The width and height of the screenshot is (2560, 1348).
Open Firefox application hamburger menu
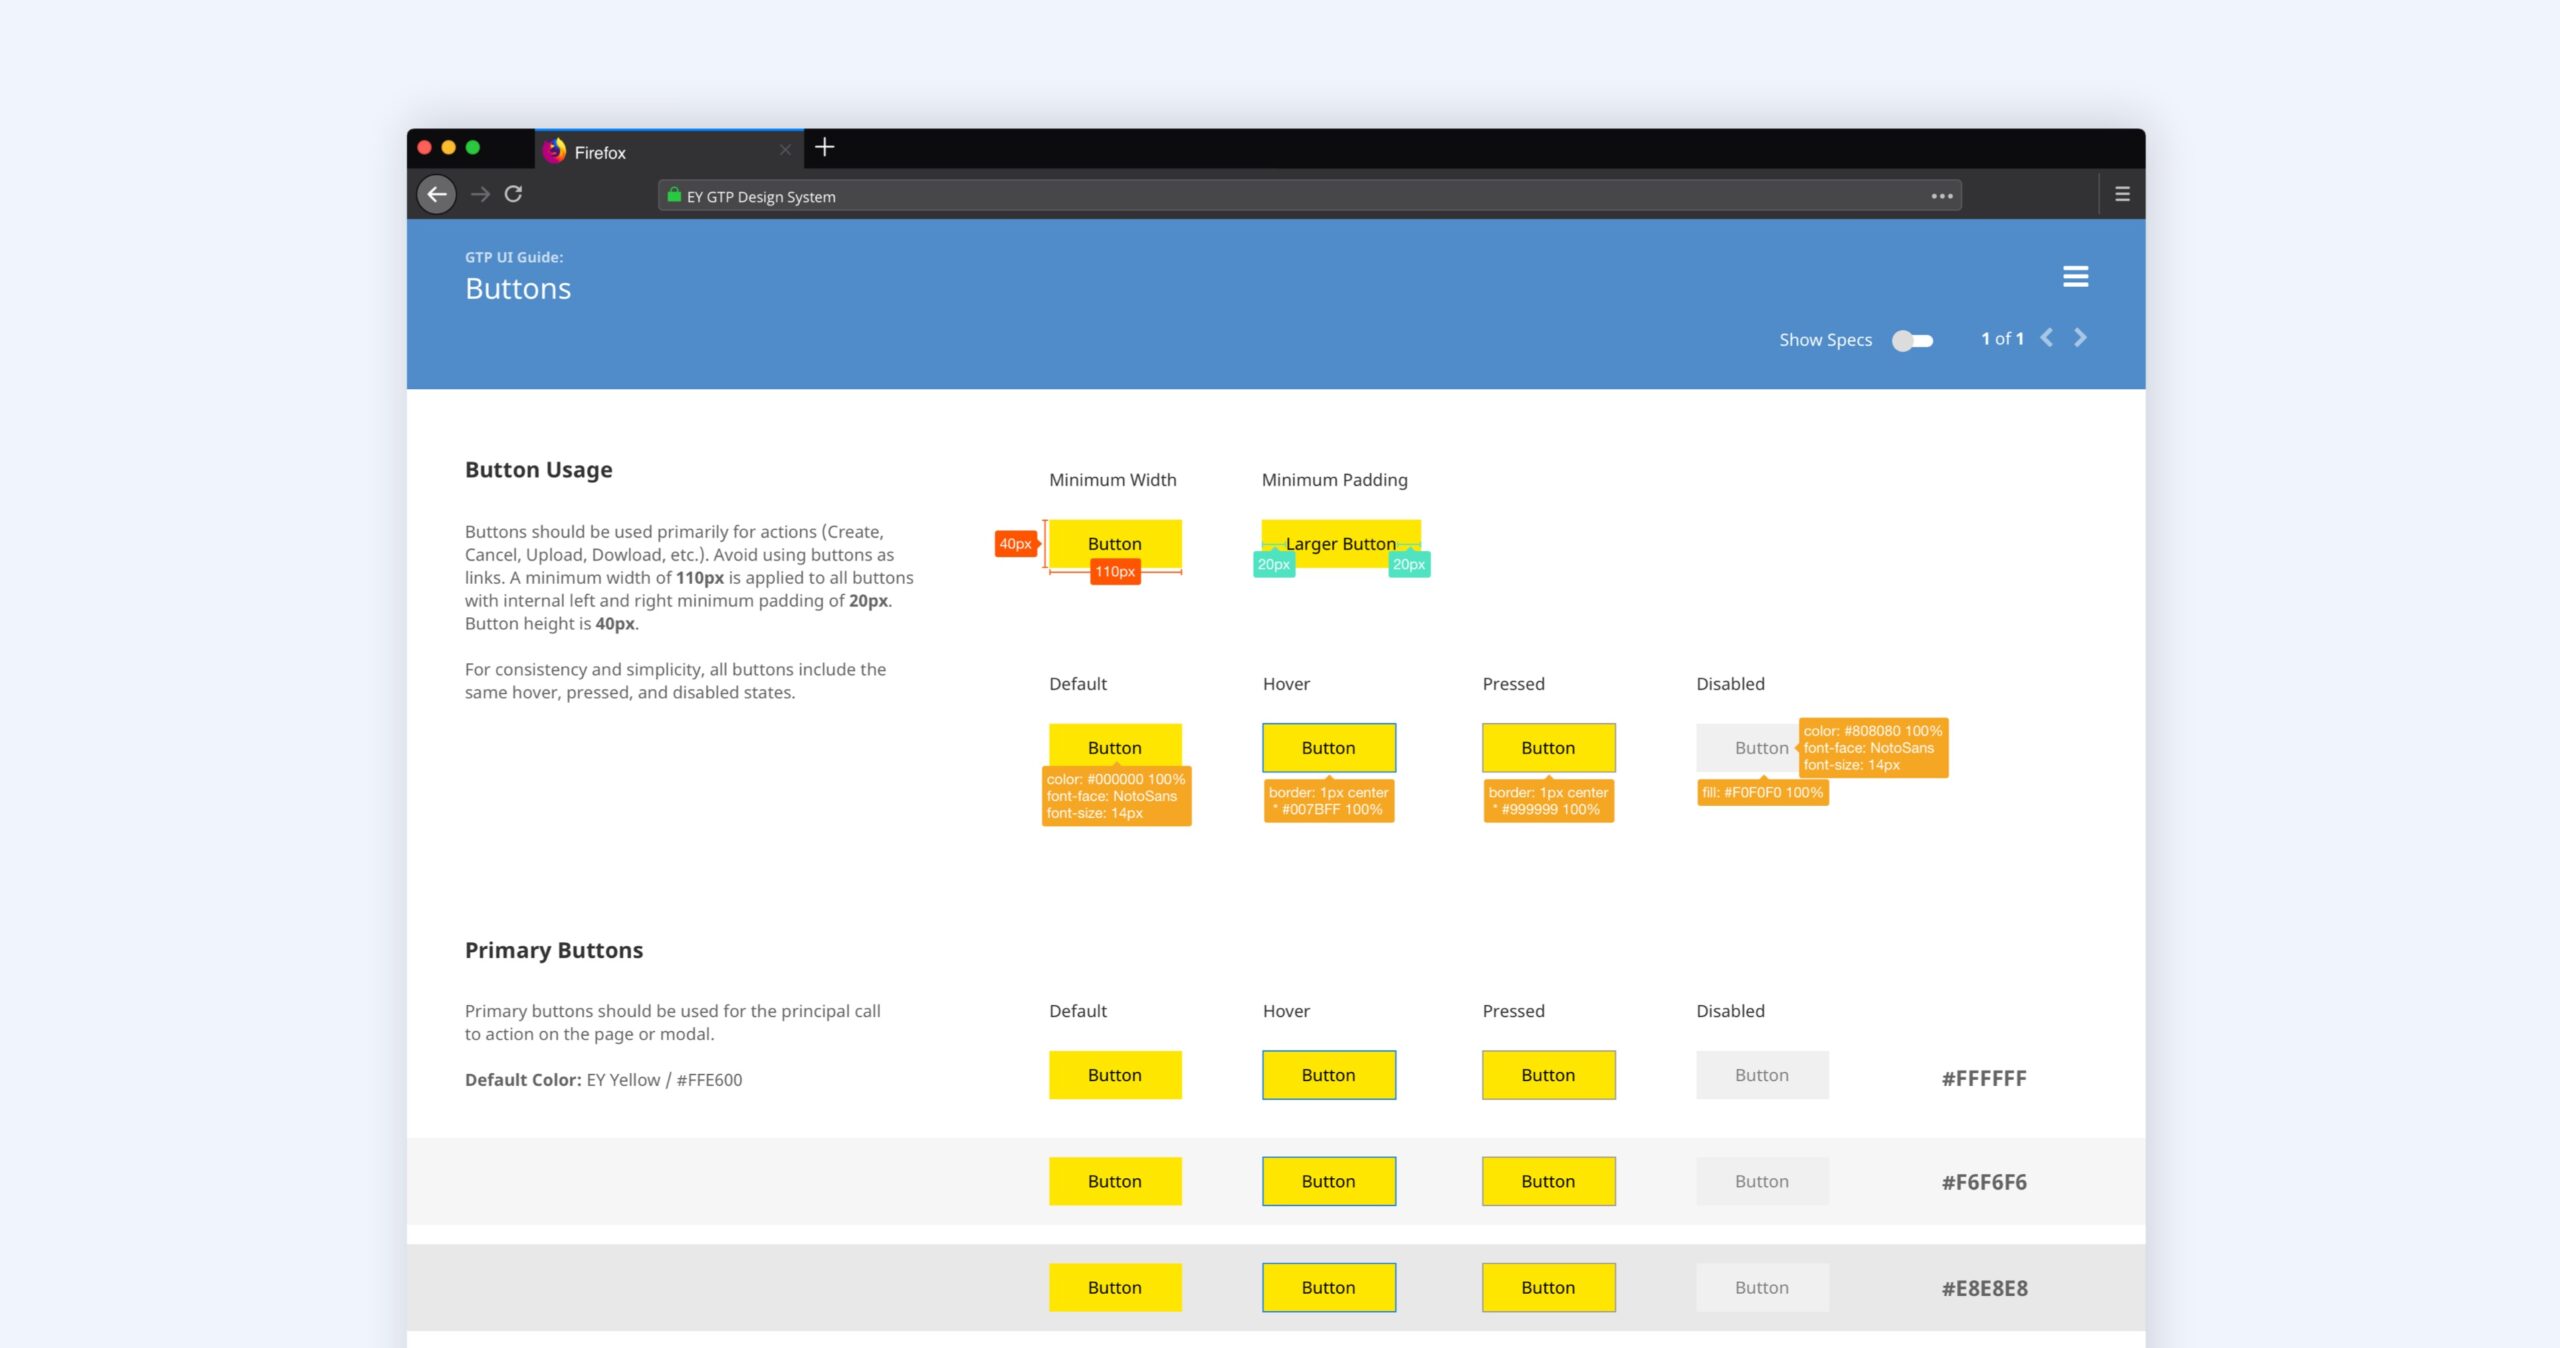tap(2122, 194)
